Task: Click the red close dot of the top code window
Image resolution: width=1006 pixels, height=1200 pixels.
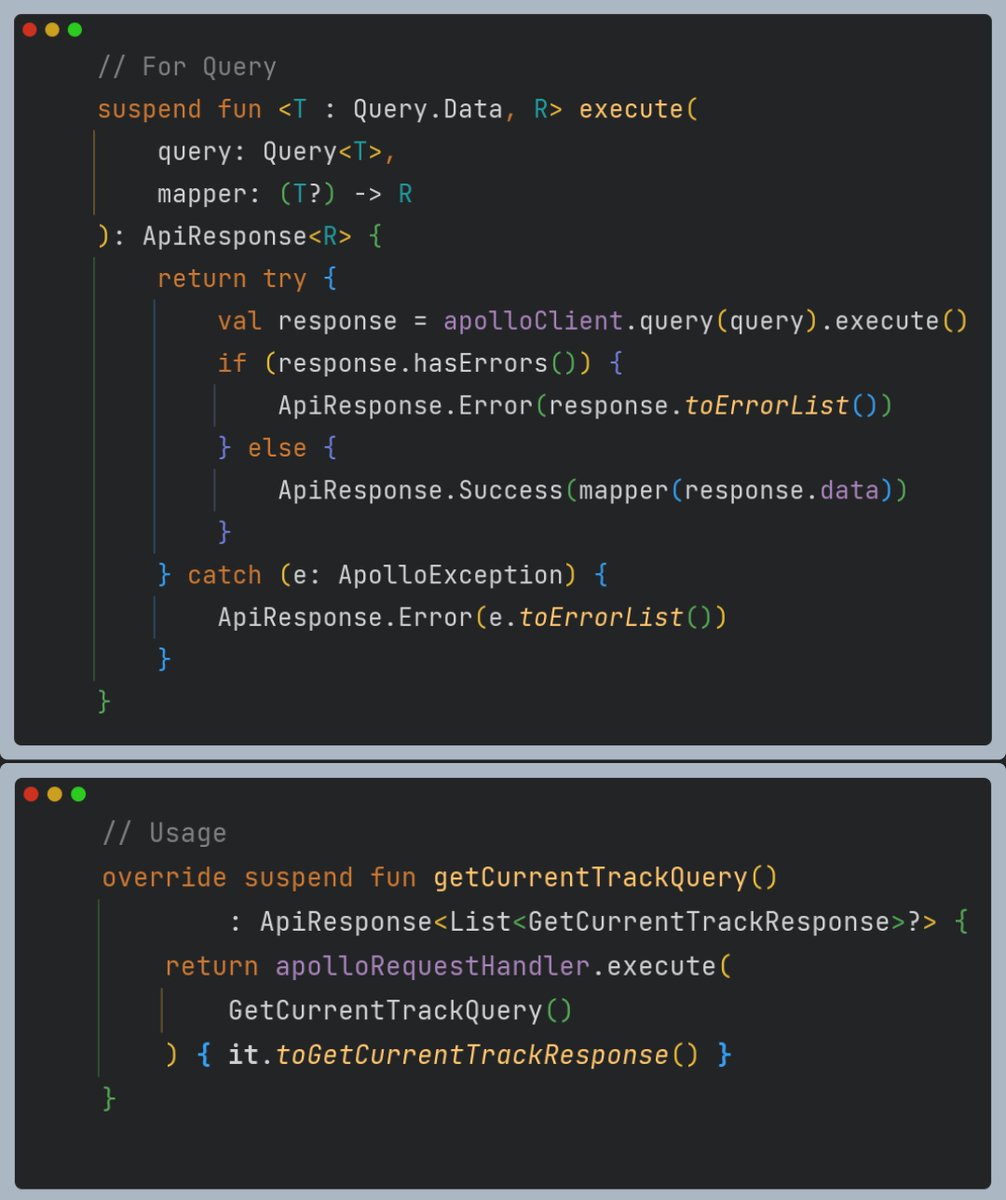Action: (29, 30)
